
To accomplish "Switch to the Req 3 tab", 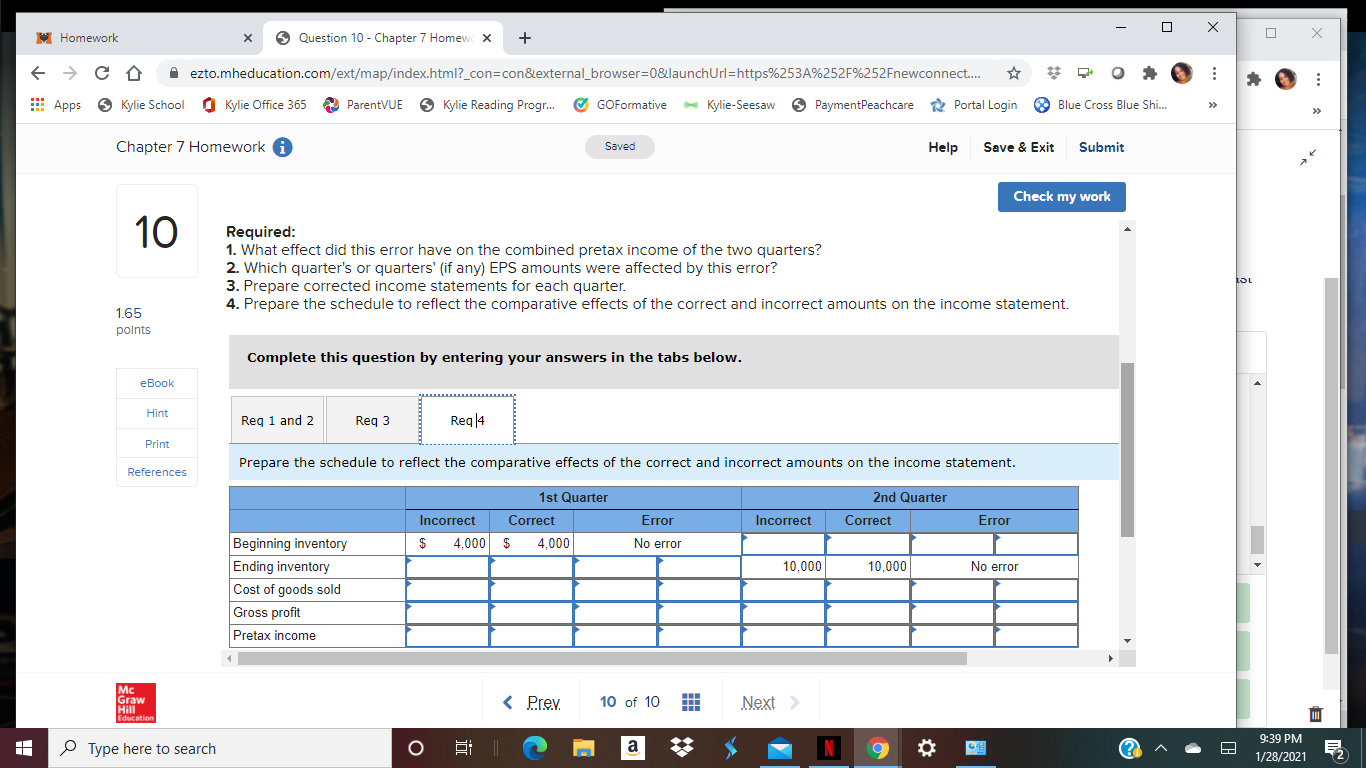I will [371, 419].
